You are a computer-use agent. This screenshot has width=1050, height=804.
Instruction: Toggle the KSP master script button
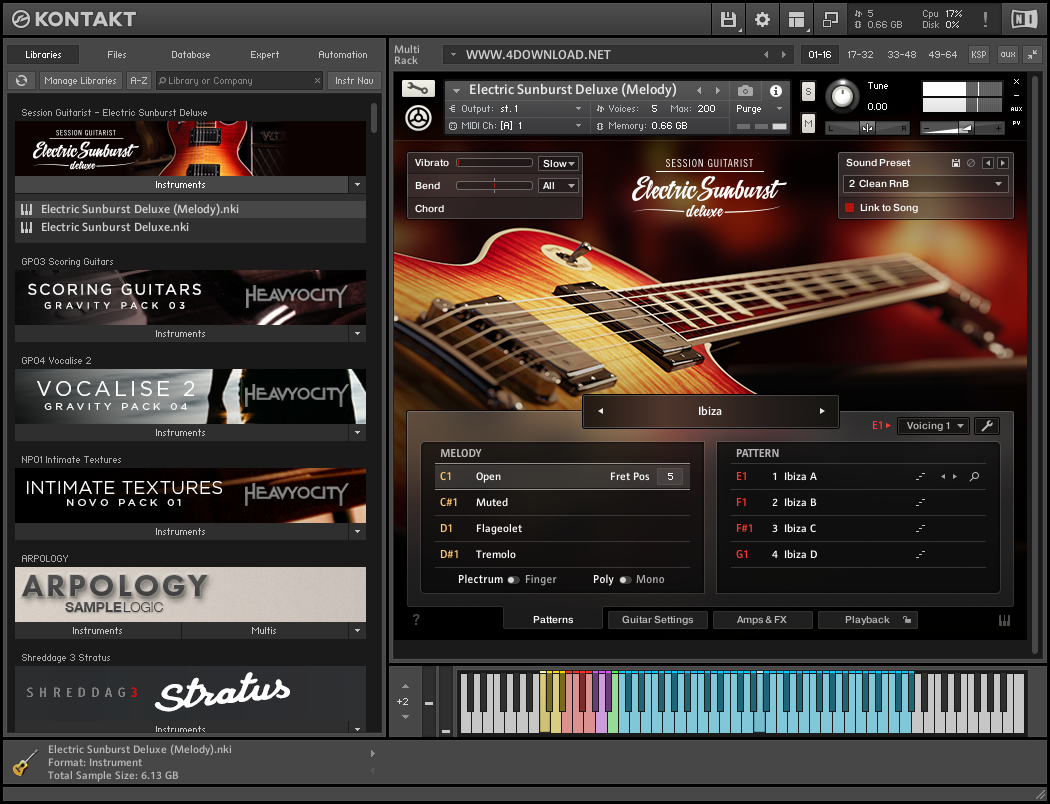(978, 55)
